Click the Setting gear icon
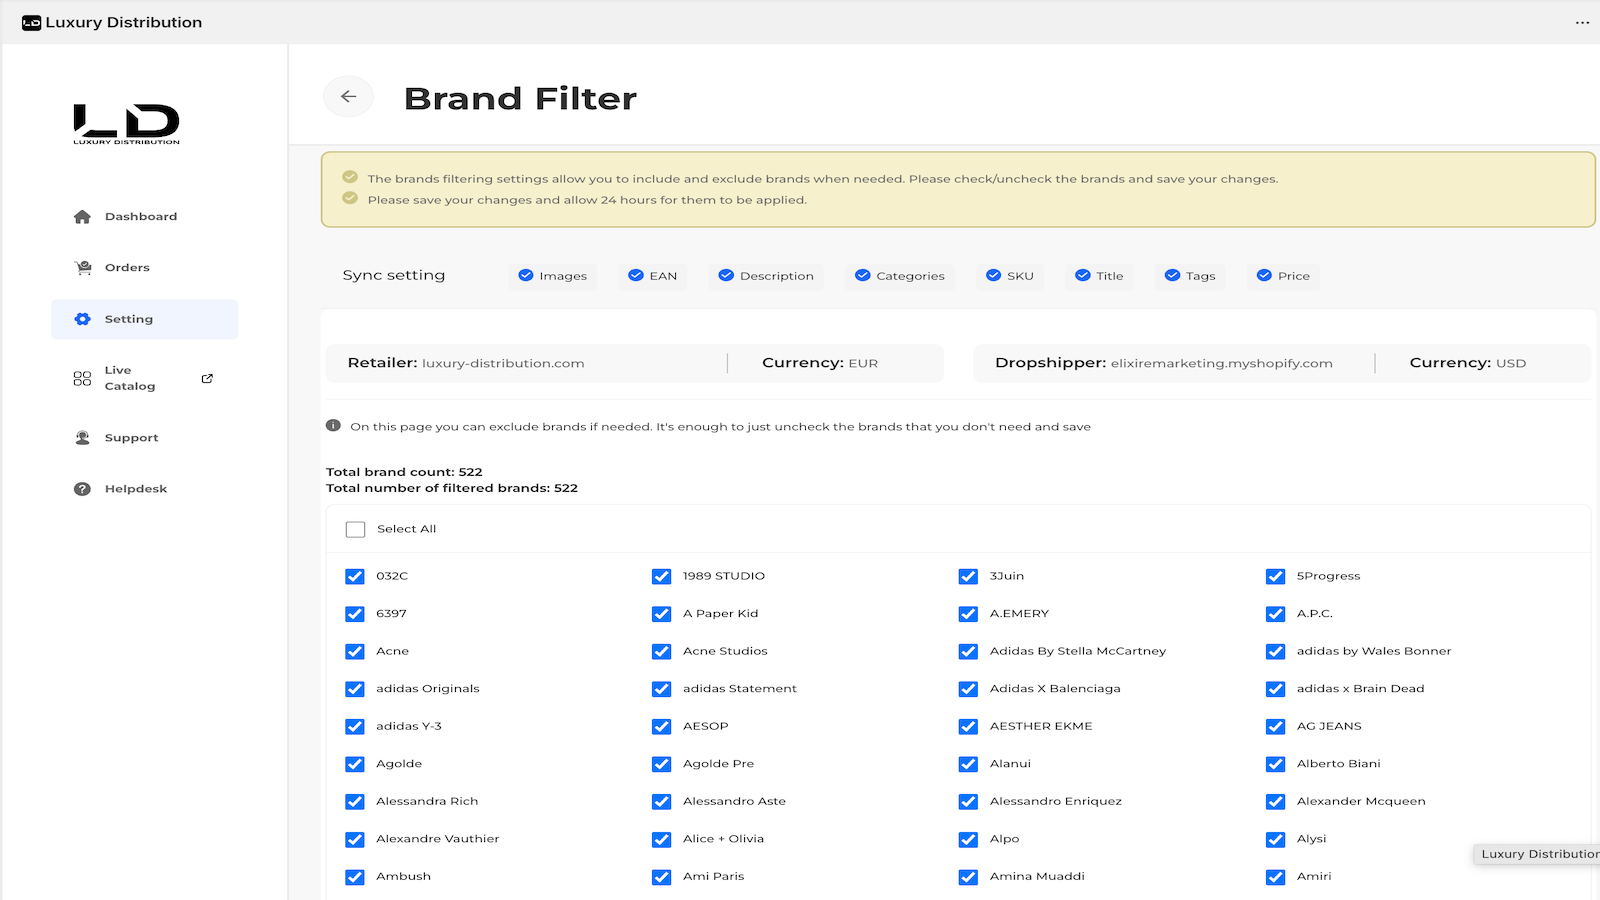Viewport: 1600px width, 900px height. pos(82,319)
